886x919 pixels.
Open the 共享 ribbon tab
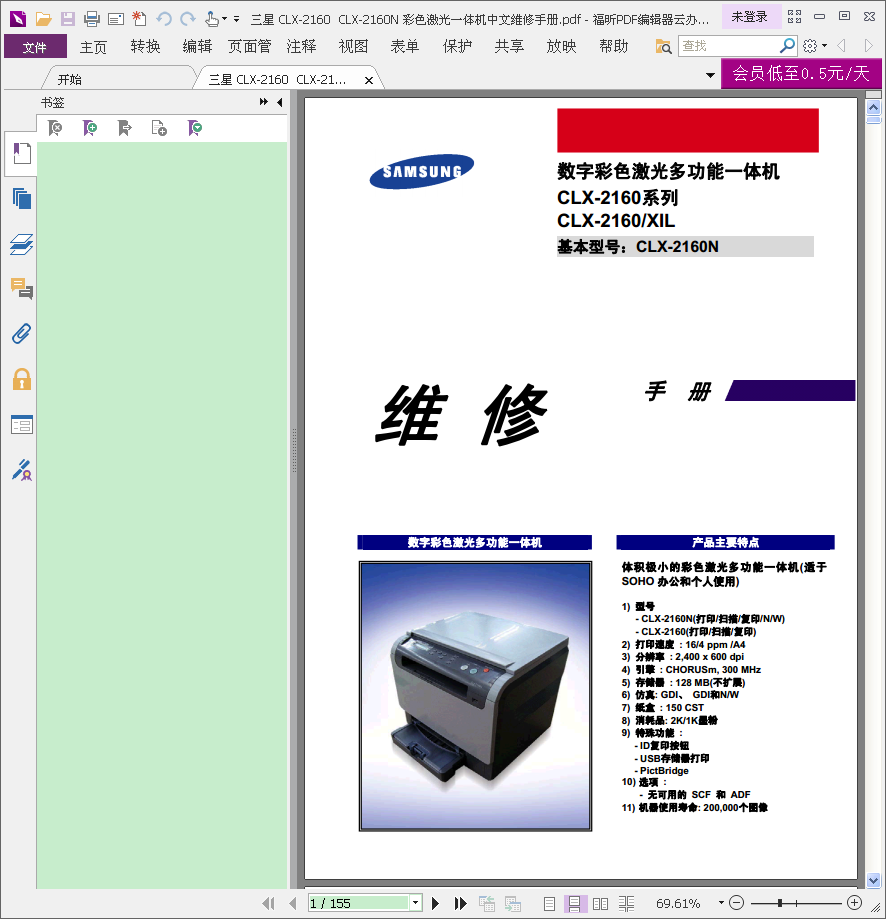[x=509, y=46]
